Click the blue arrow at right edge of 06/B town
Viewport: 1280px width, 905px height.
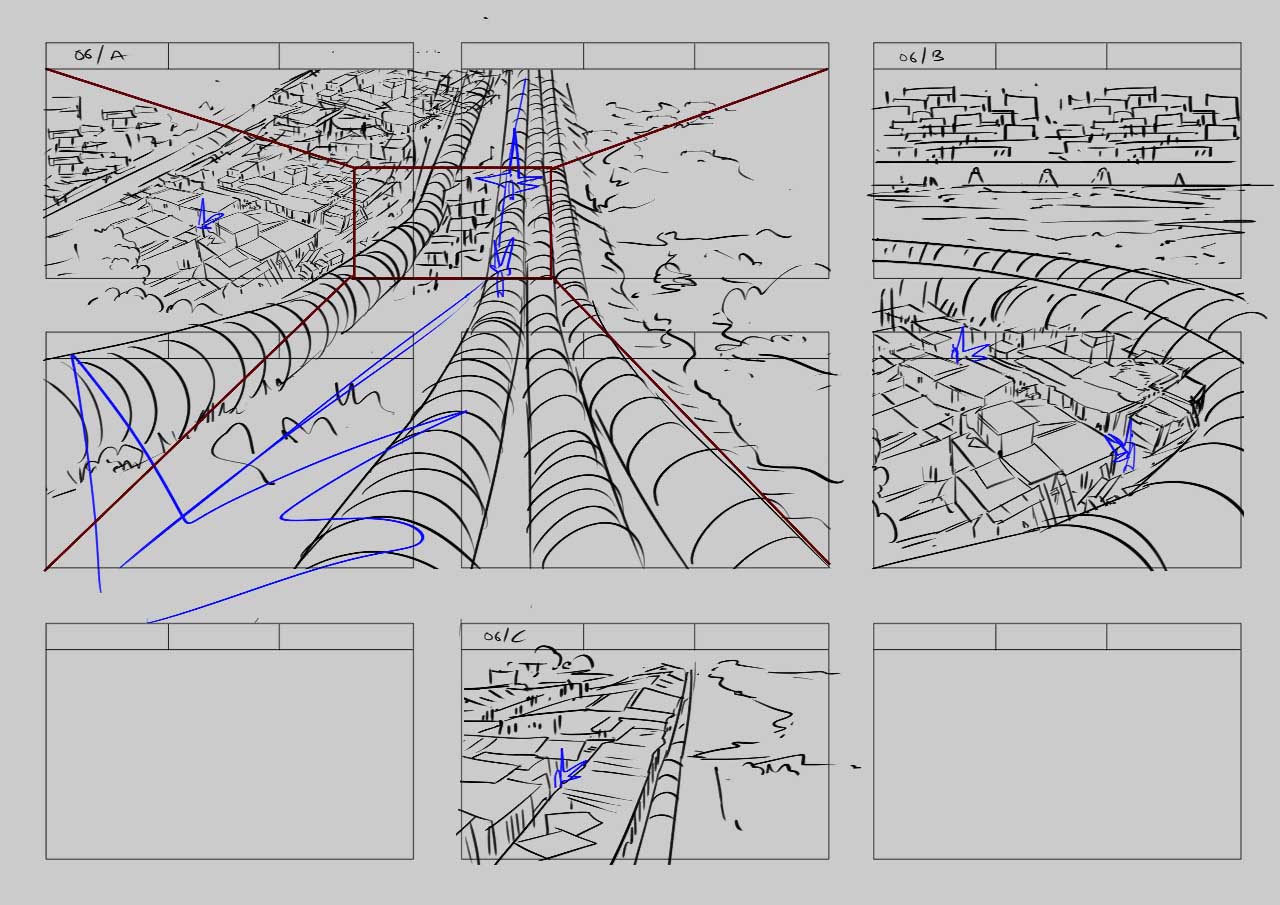(x=1122, y=450)
